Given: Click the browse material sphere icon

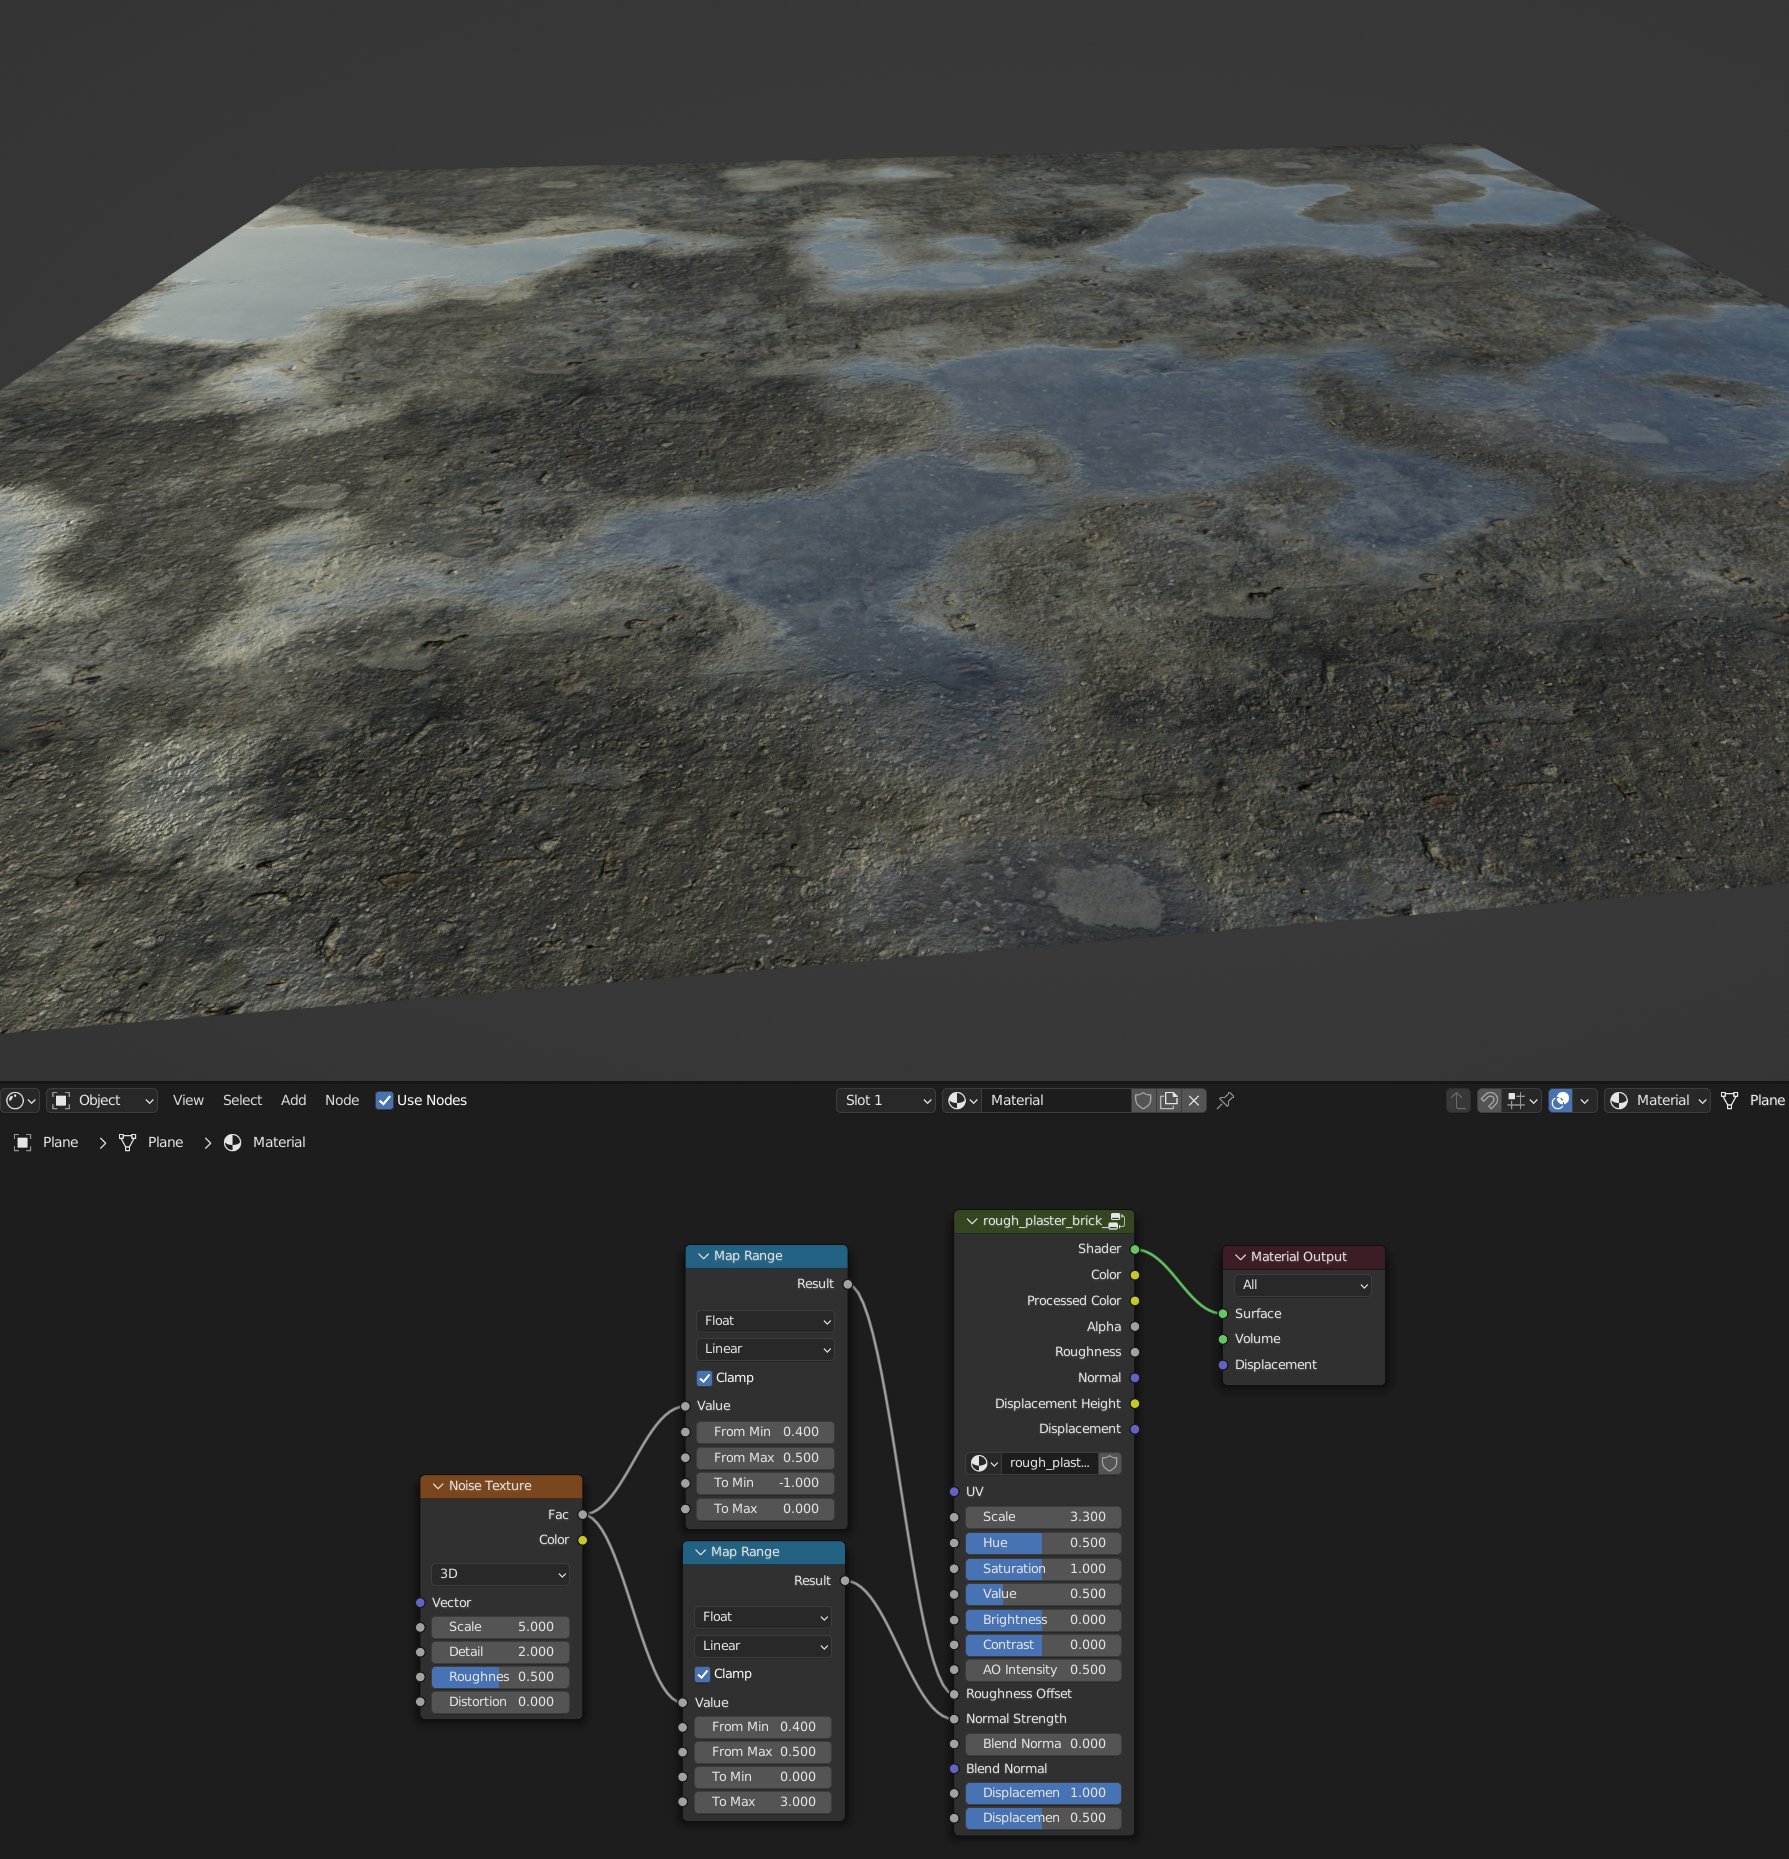Looking at the screenshot, I should 962,1100.
